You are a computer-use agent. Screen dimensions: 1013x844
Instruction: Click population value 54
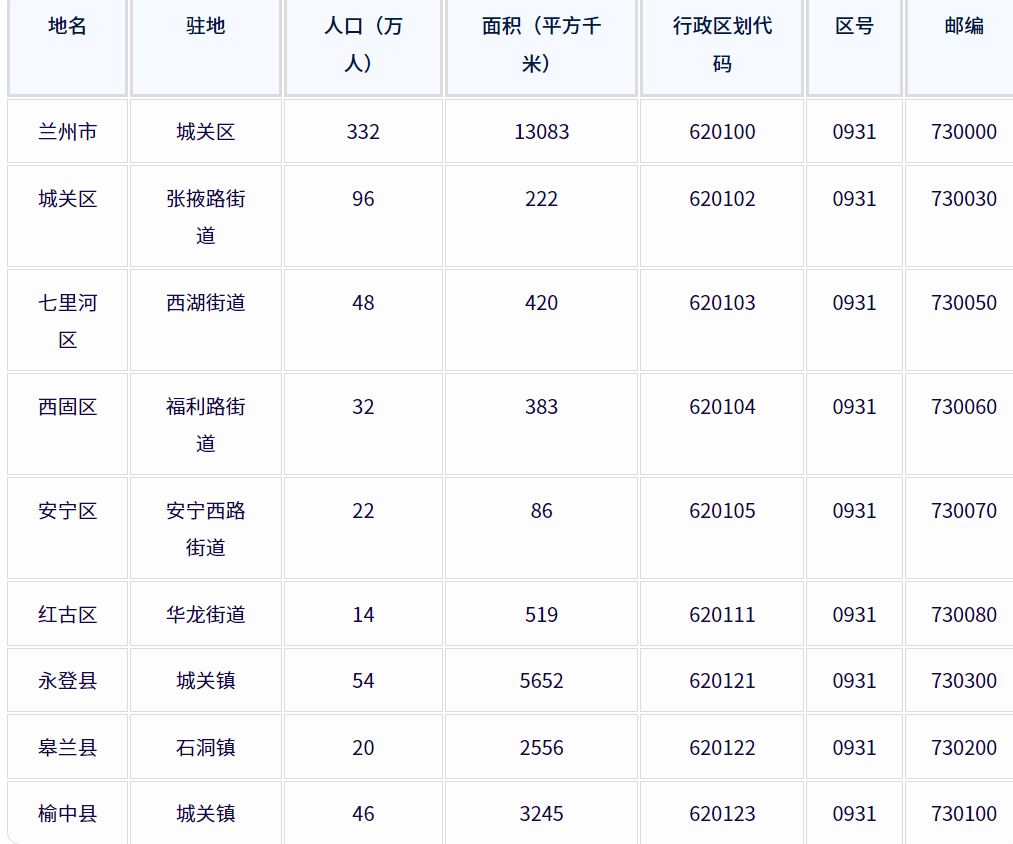coord(363,680)
